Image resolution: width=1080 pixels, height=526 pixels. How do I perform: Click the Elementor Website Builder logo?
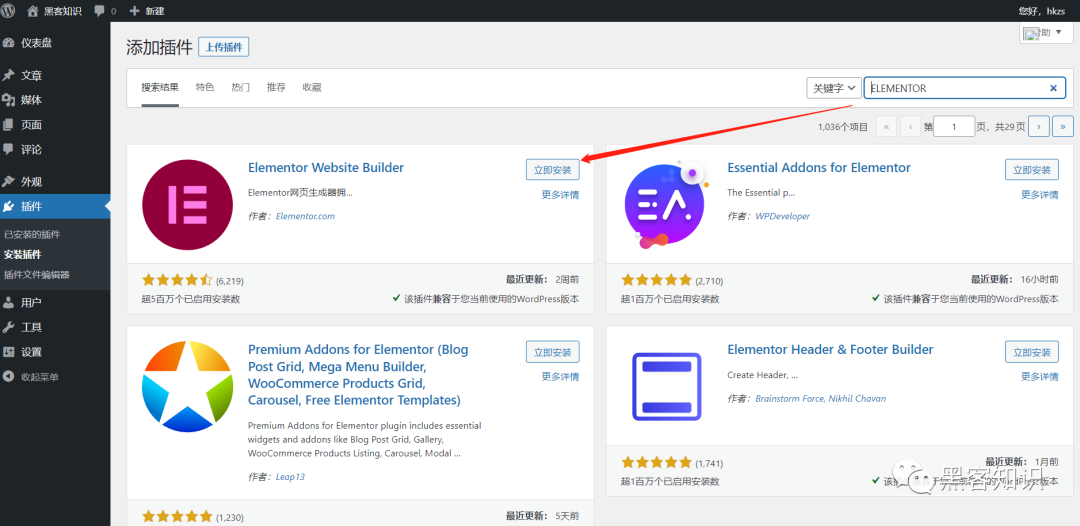(x=188, y=204)
